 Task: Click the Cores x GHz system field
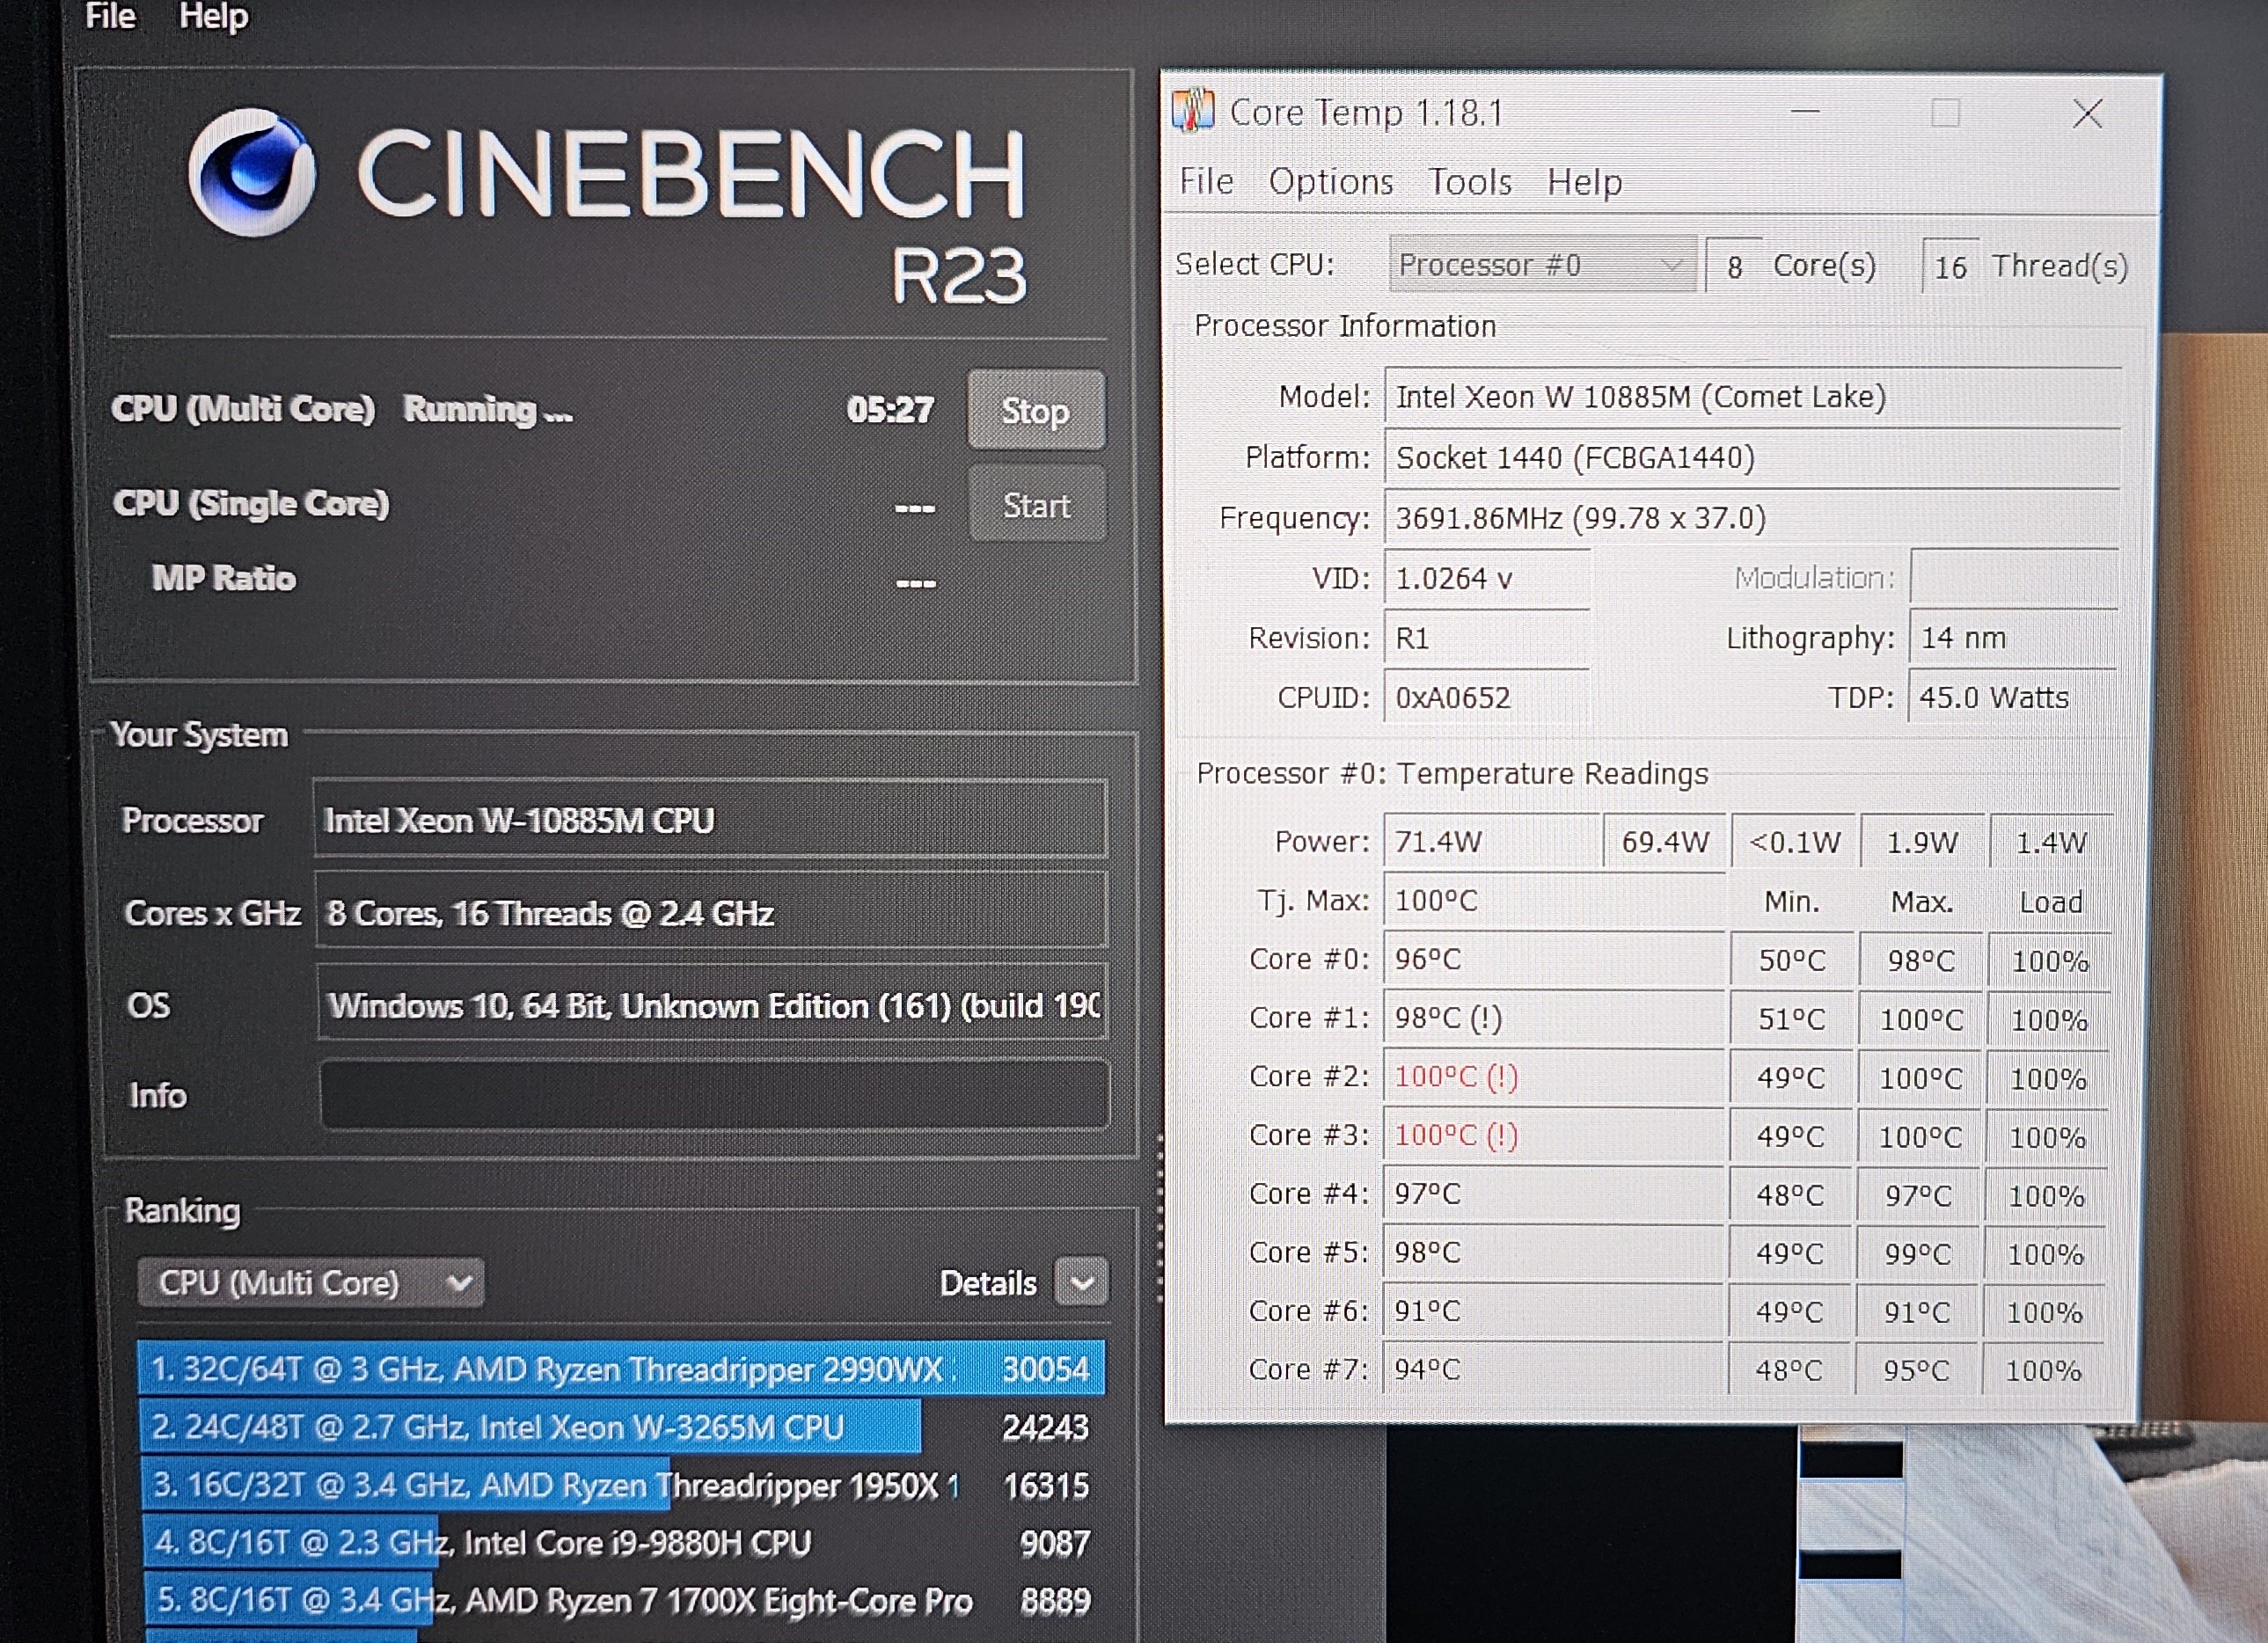[711, 912]
